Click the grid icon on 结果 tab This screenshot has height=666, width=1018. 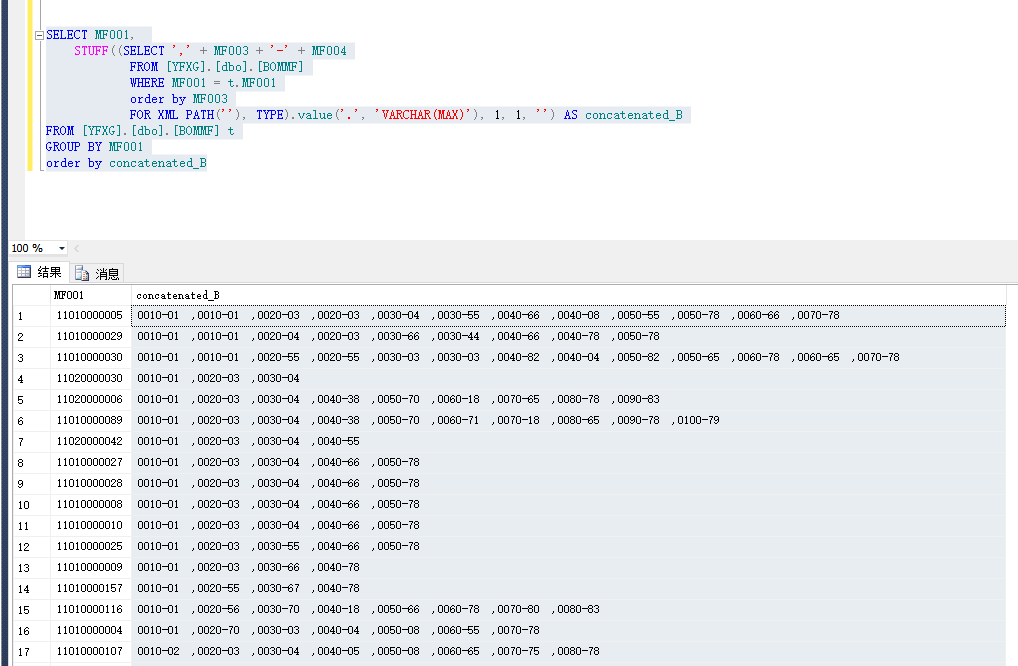click(24, 273)
